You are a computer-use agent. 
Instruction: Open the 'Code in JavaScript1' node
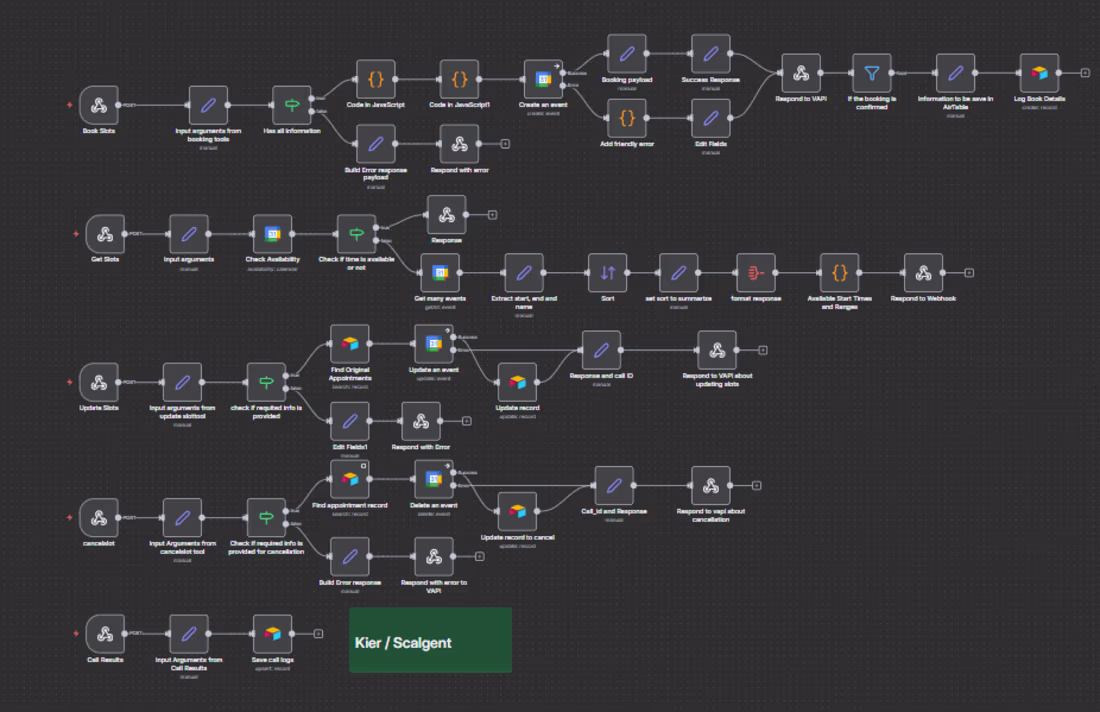tap(460, 79)
